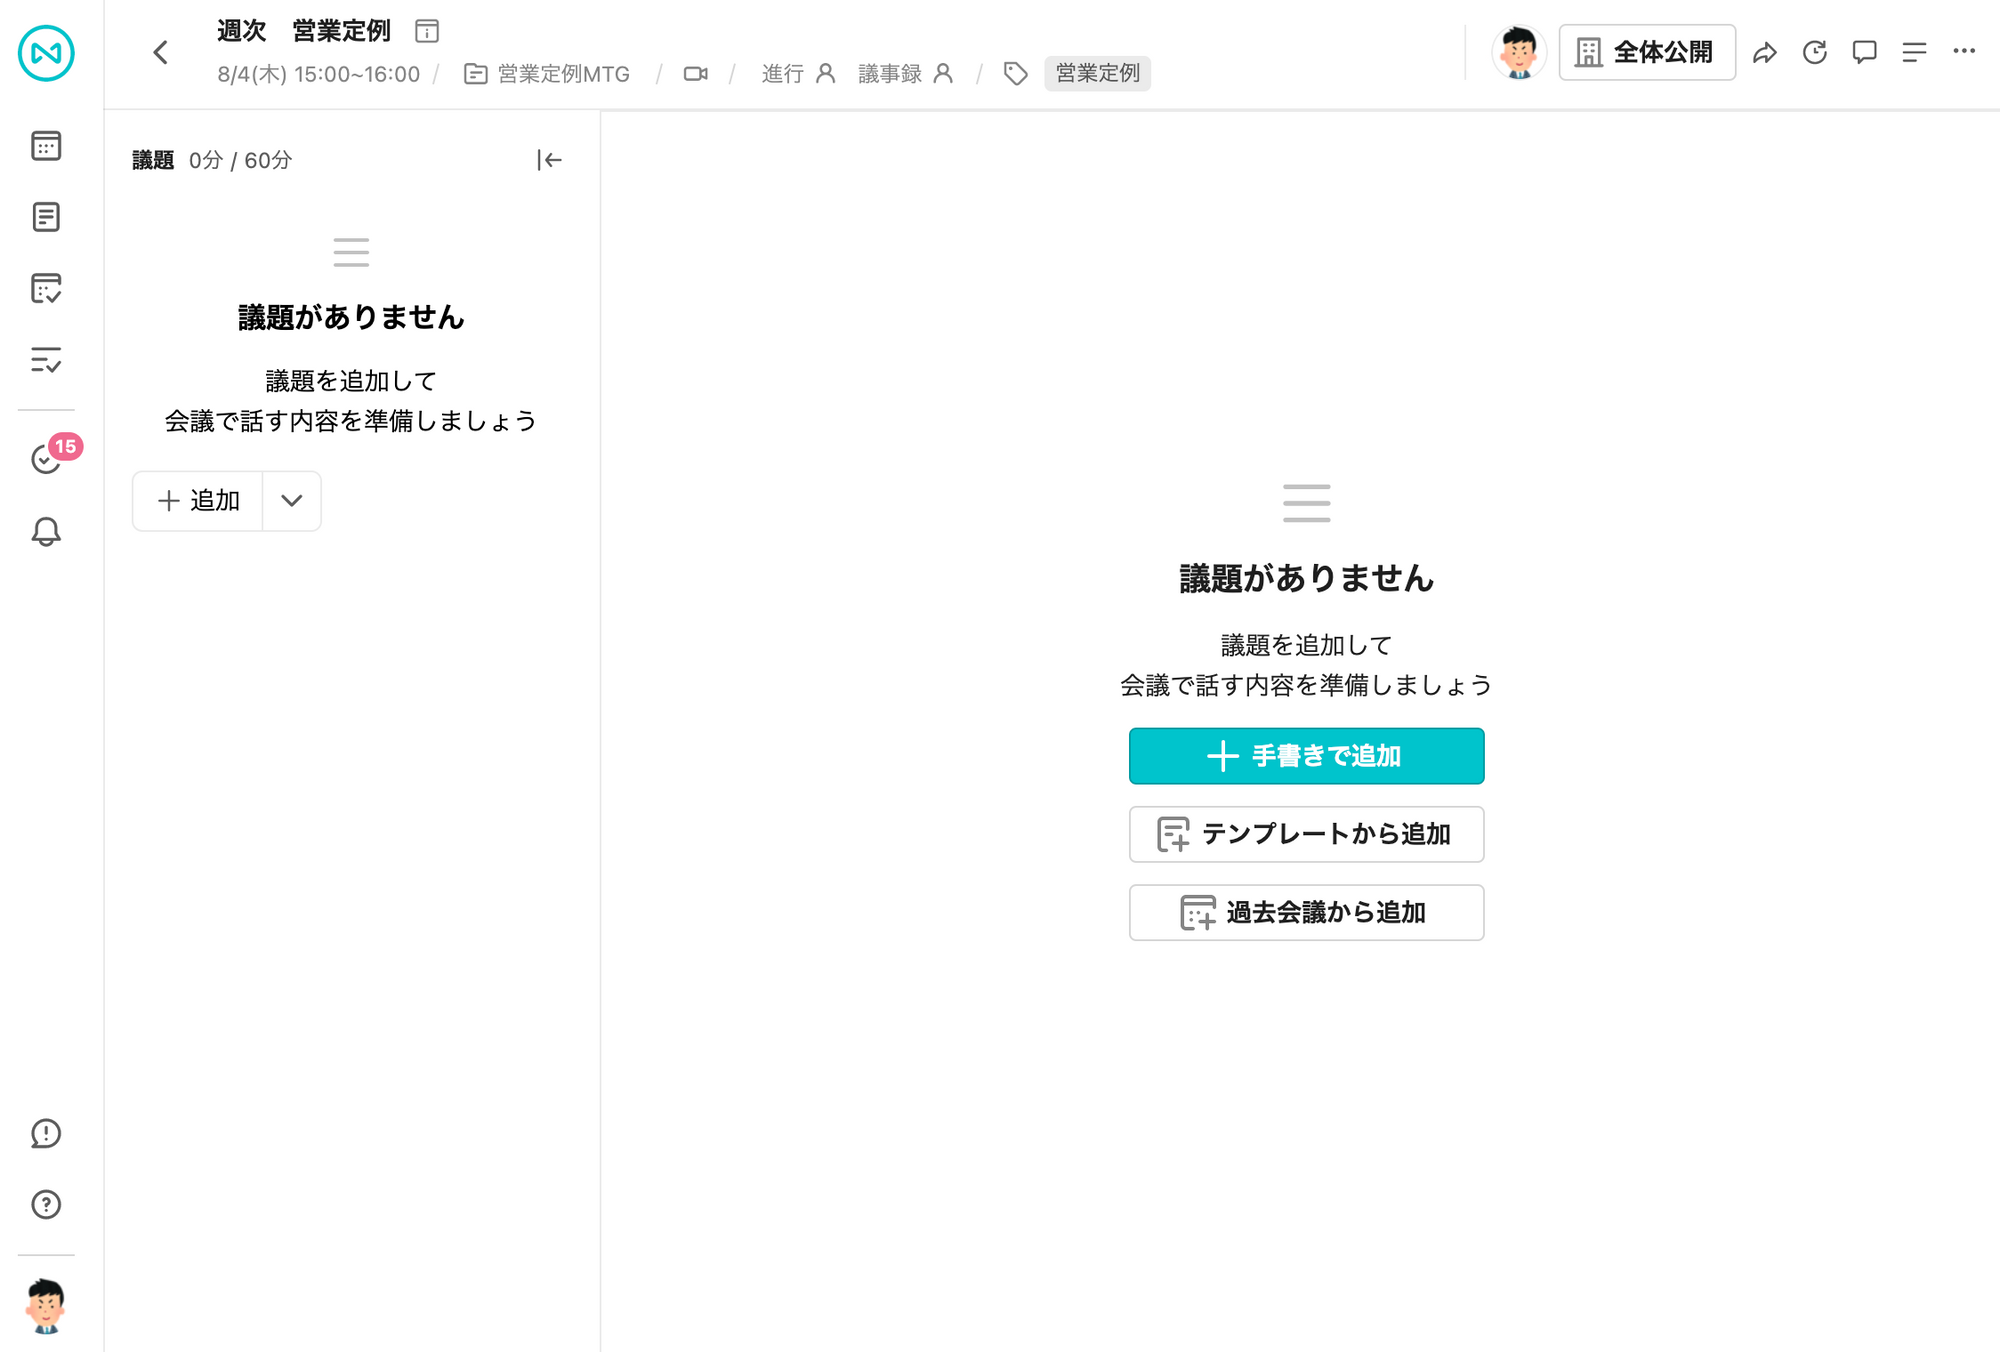This screenshot has width=2000, height=1352.
Task: Open the 全体公開 visibility setting
Action: point(1647,52)
